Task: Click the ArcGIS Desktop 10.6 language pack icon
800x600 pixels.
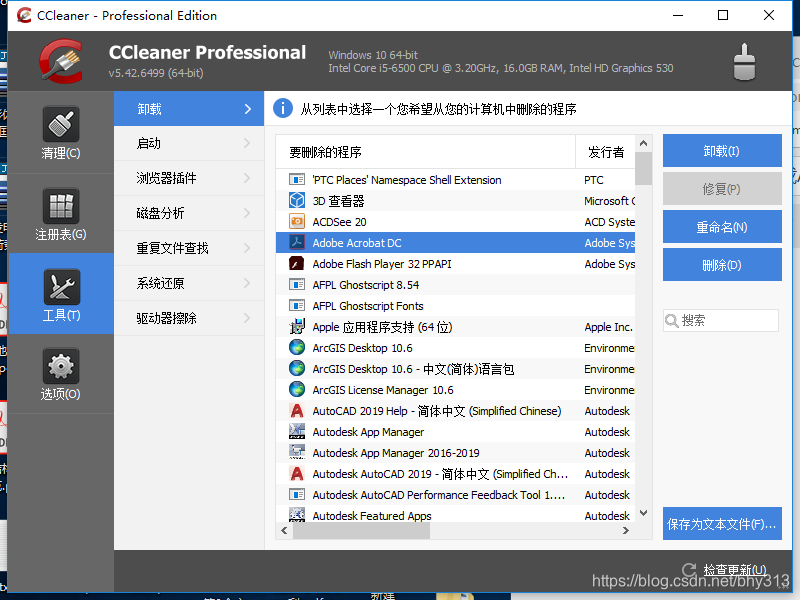Action: pos(297,368)
